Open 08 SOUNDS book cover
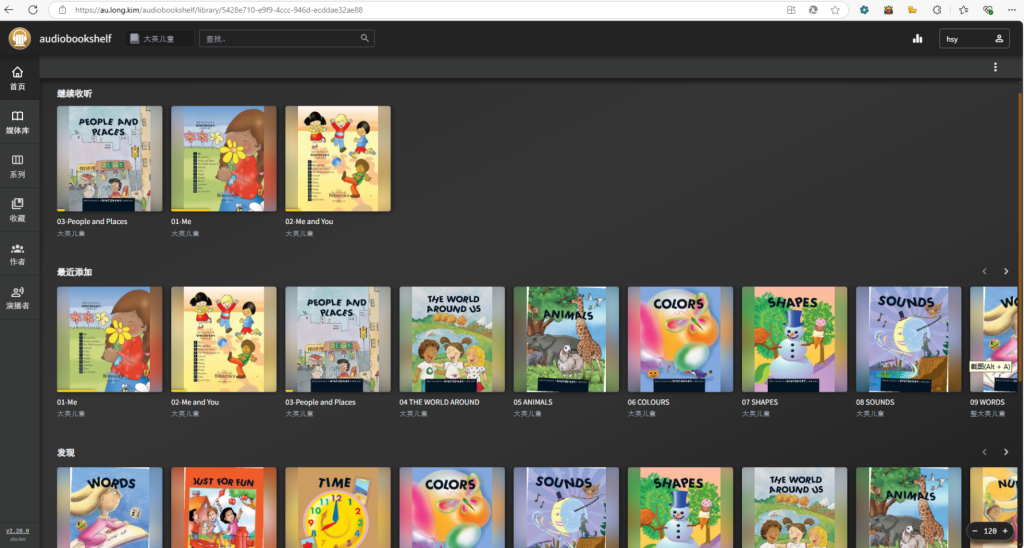Screen dimensions: 1024x548 [908, 339]
